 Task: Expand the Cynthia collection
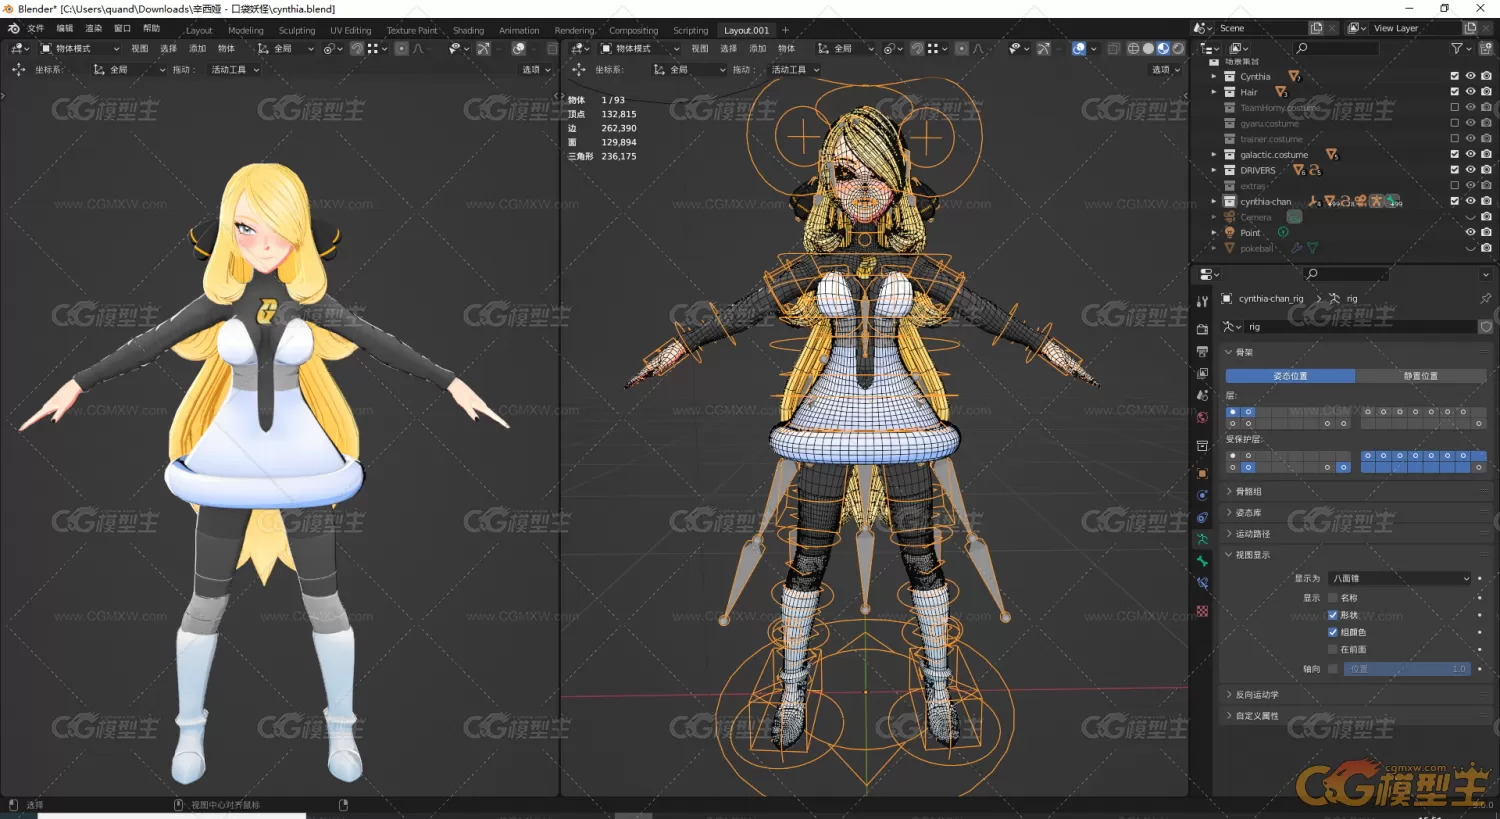[1214, 77]
